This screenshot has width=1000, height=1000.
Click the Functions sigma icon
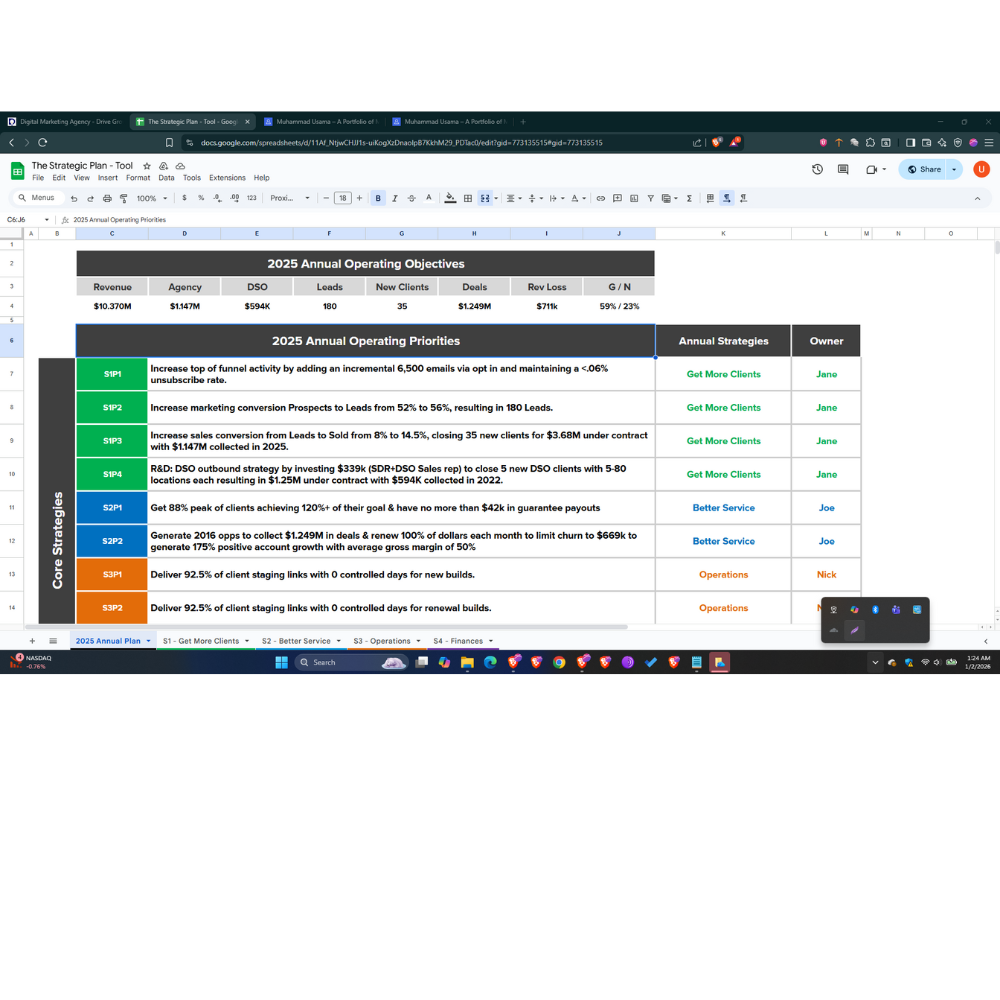pos(689,198)
